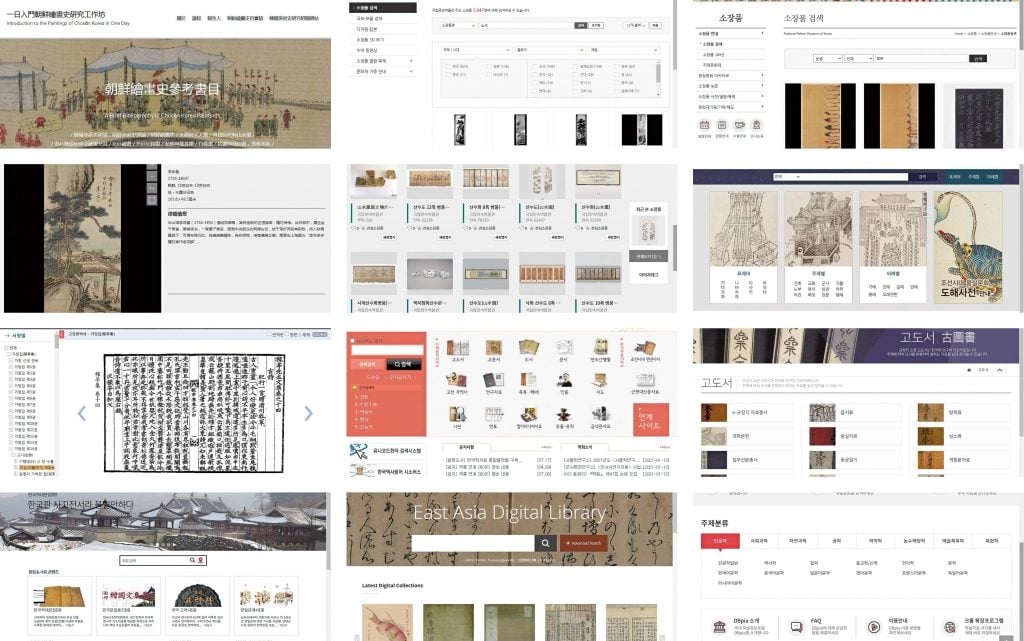Open the 소장품명 search-field dropdown
This screenshot has width=1024, height=641.
point(458,25)
